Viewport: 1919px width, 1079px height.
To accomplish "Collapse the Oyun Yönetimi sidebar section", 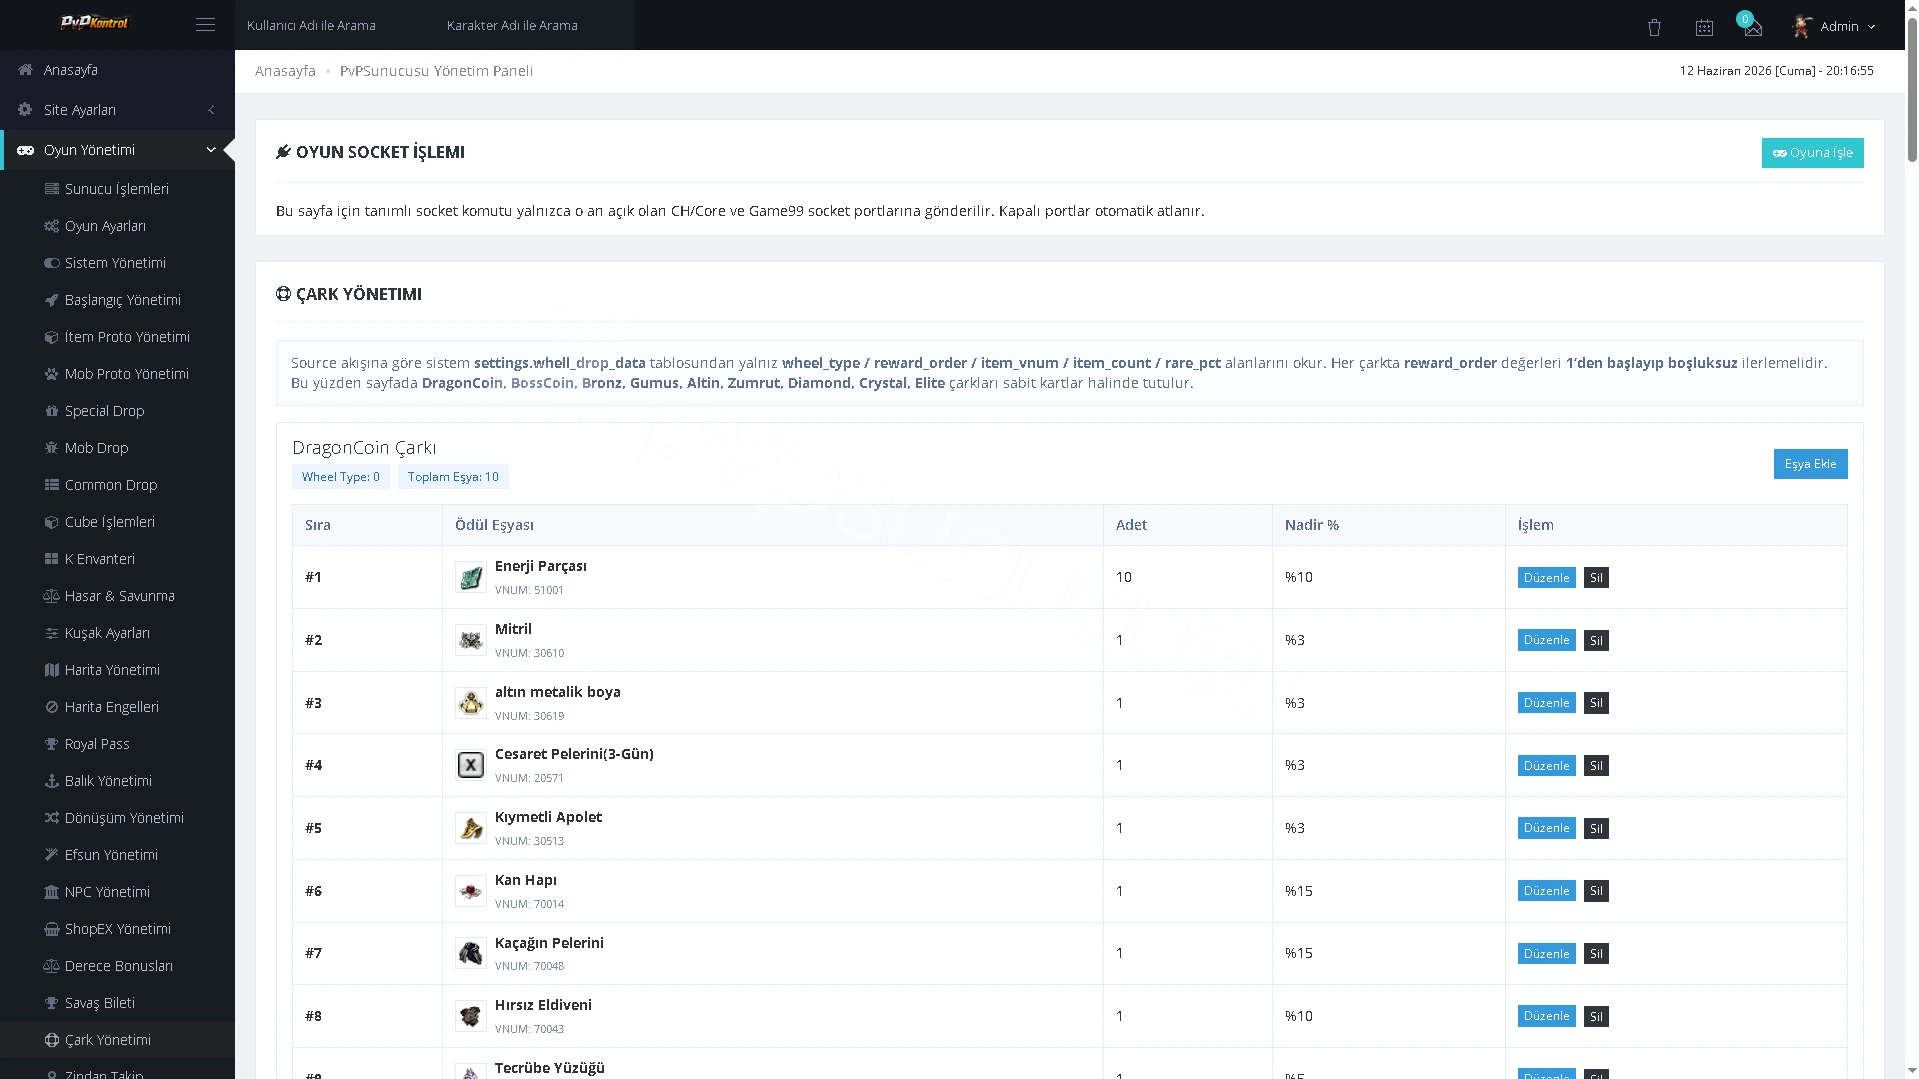I will pos(117,150).
